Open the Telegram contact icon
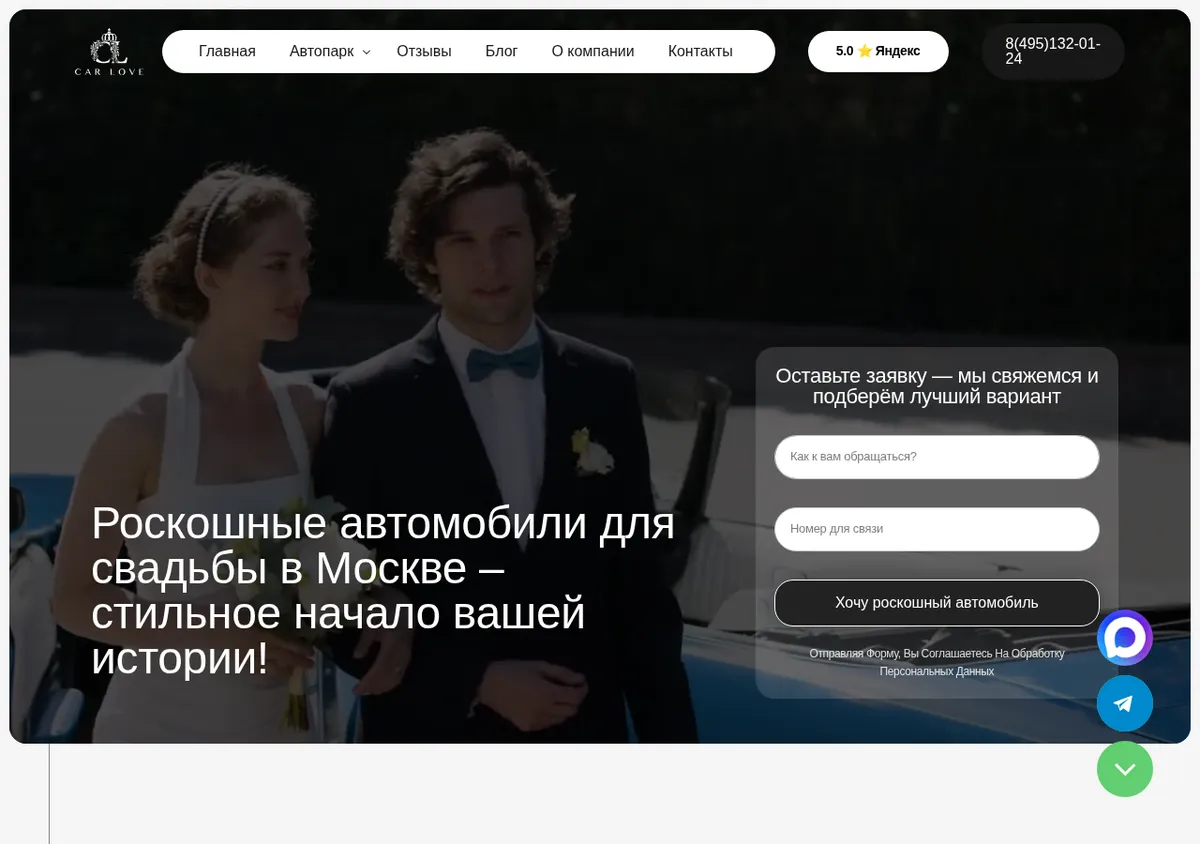This screenshot has height=844, width=1200. tap(1125, 704)
